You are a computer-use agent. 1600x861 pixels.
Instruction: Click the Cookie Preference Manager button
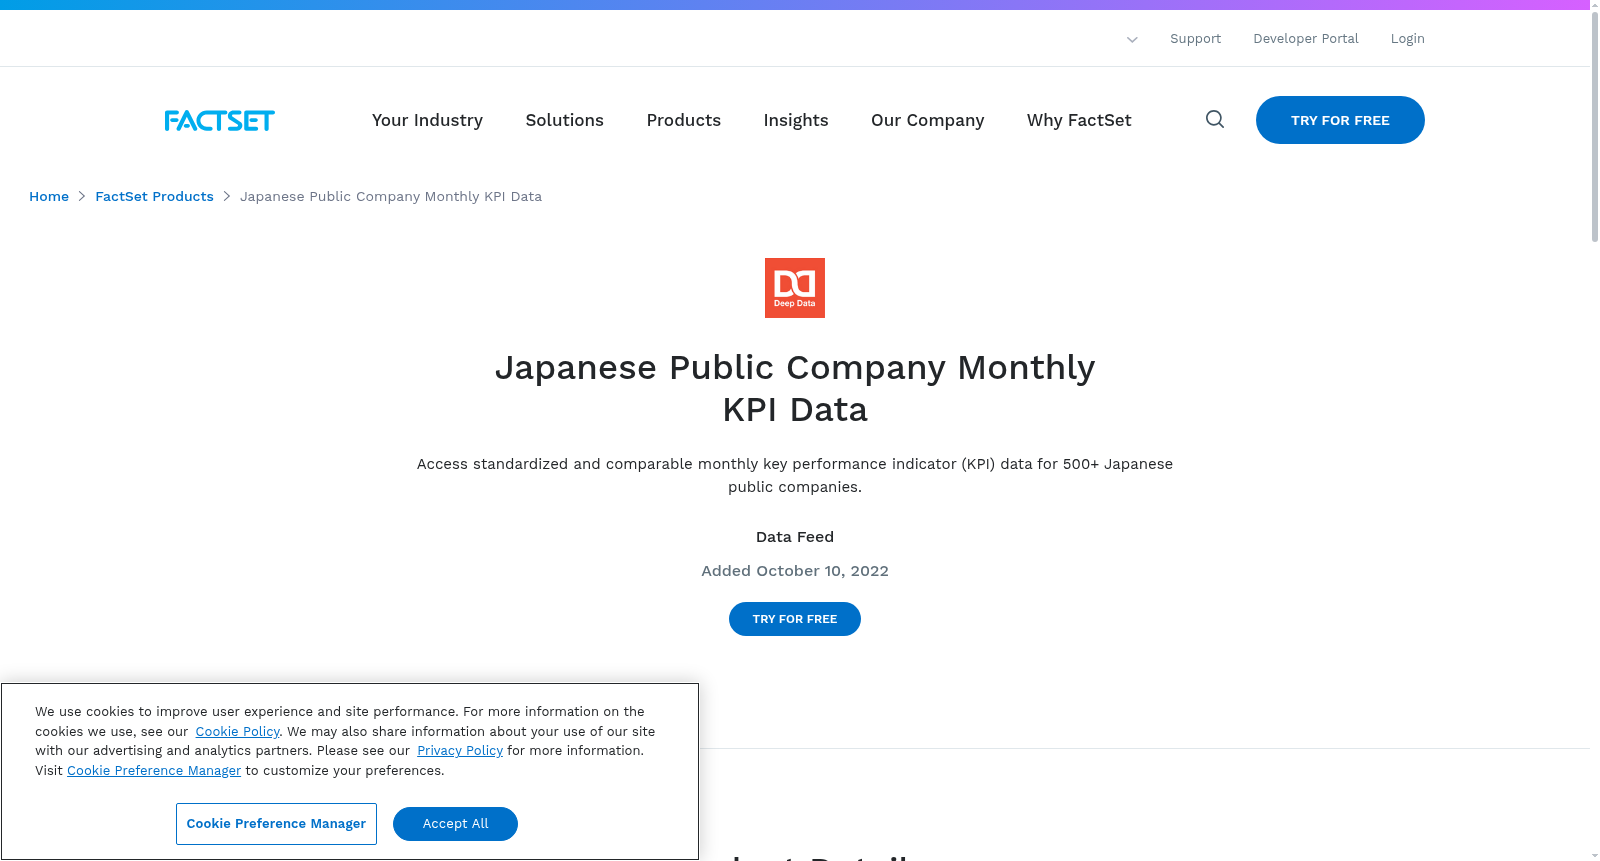pos(276,824)
